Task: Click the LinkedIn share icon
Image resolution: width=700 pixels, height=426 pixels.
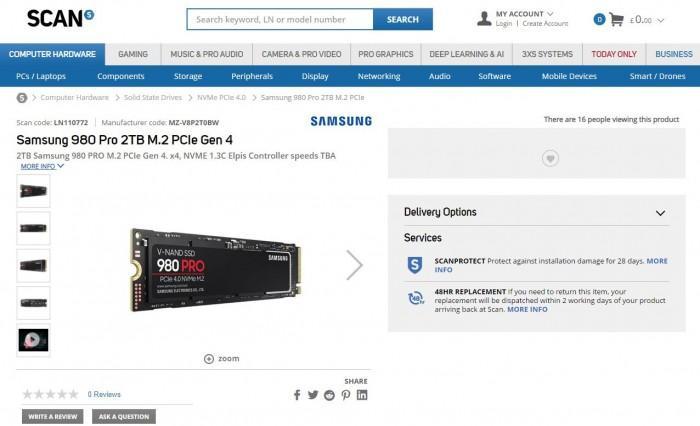Action: (362, 395)
